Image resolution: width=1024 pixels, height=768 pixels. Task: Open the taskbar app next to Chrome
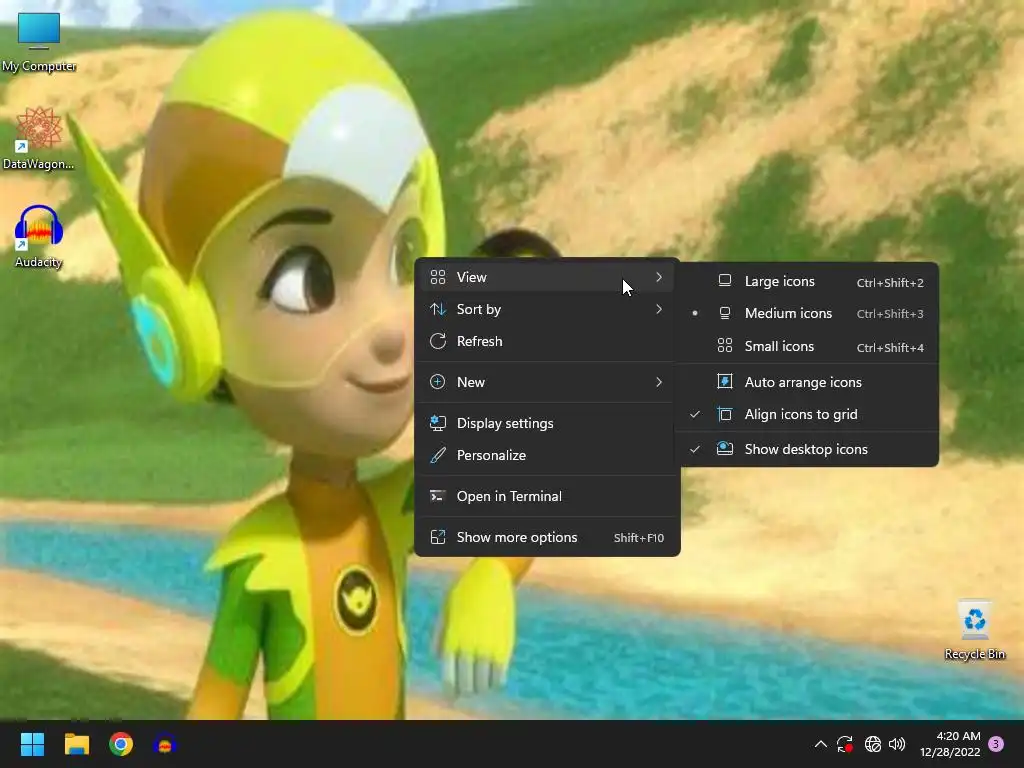(165, 744)
